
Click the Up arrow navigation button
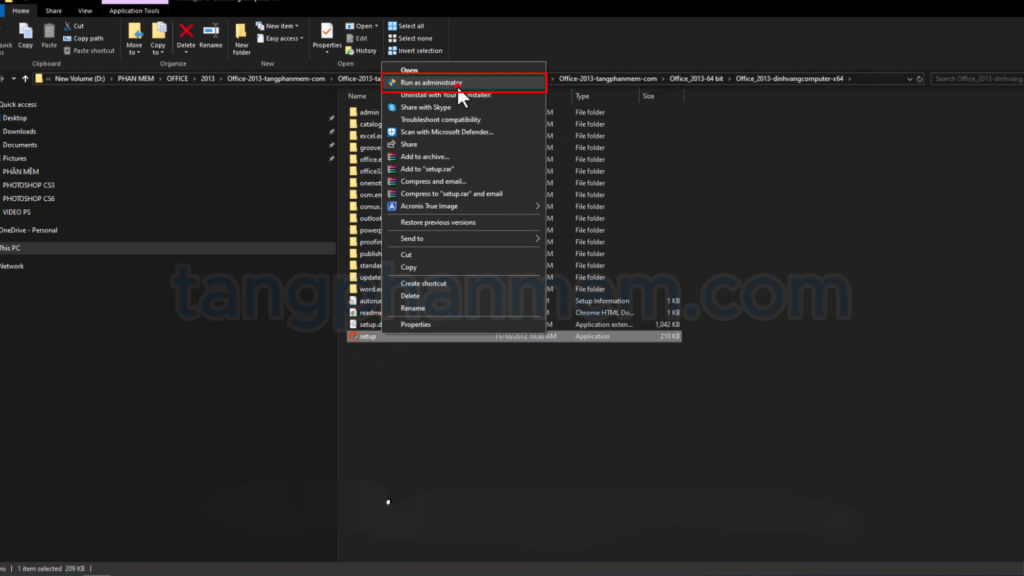[25, 78]
